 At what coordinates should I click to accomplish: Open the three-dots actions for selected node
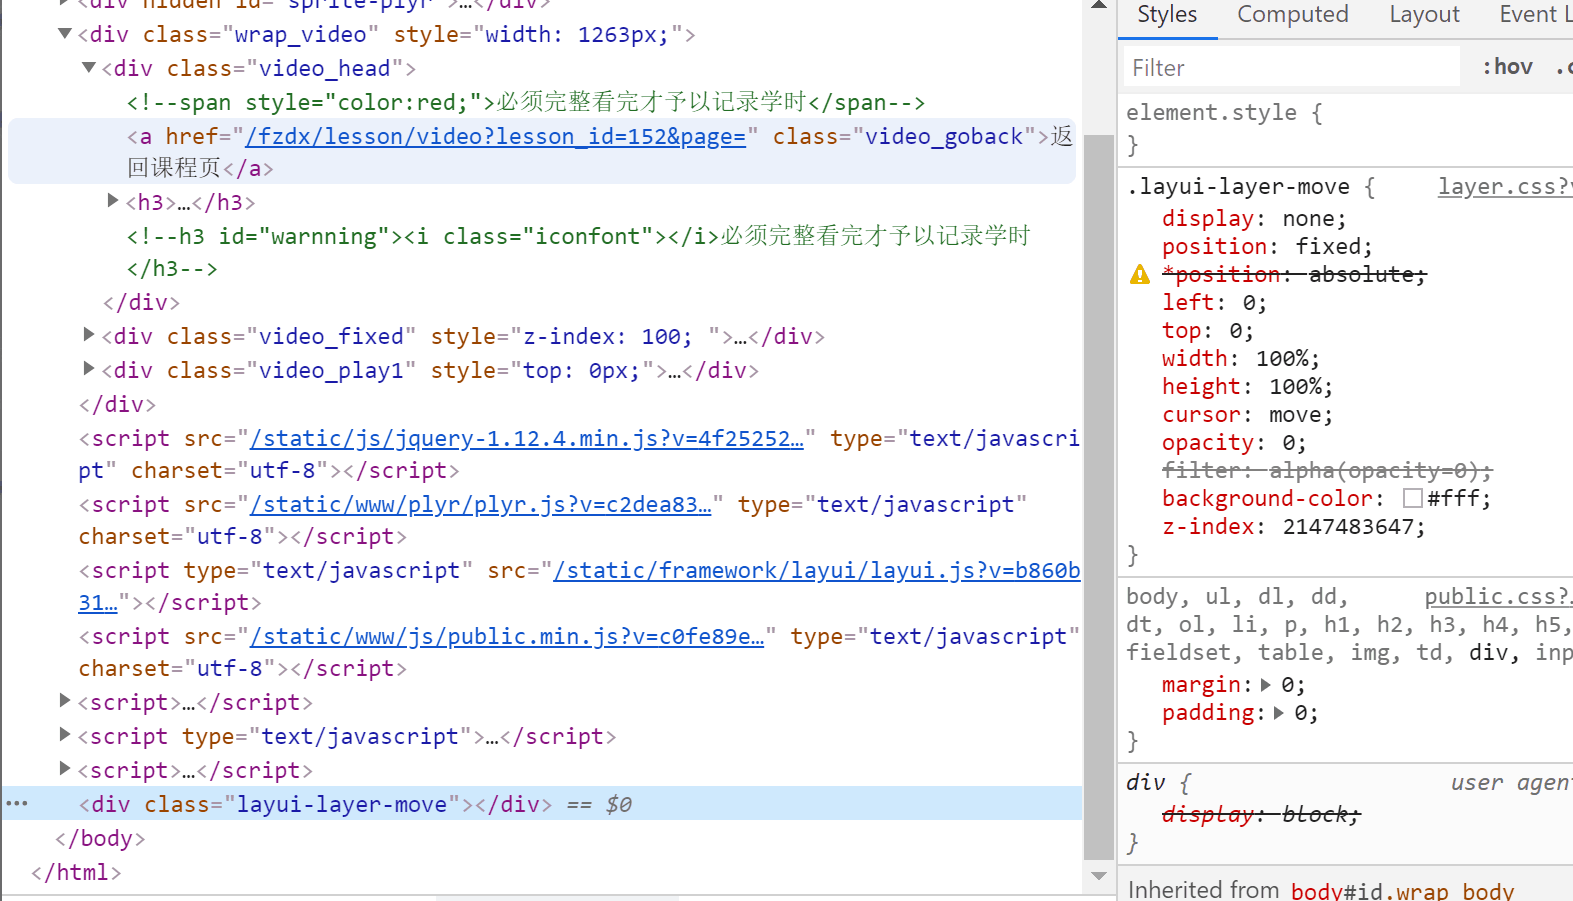click(17, 803)
